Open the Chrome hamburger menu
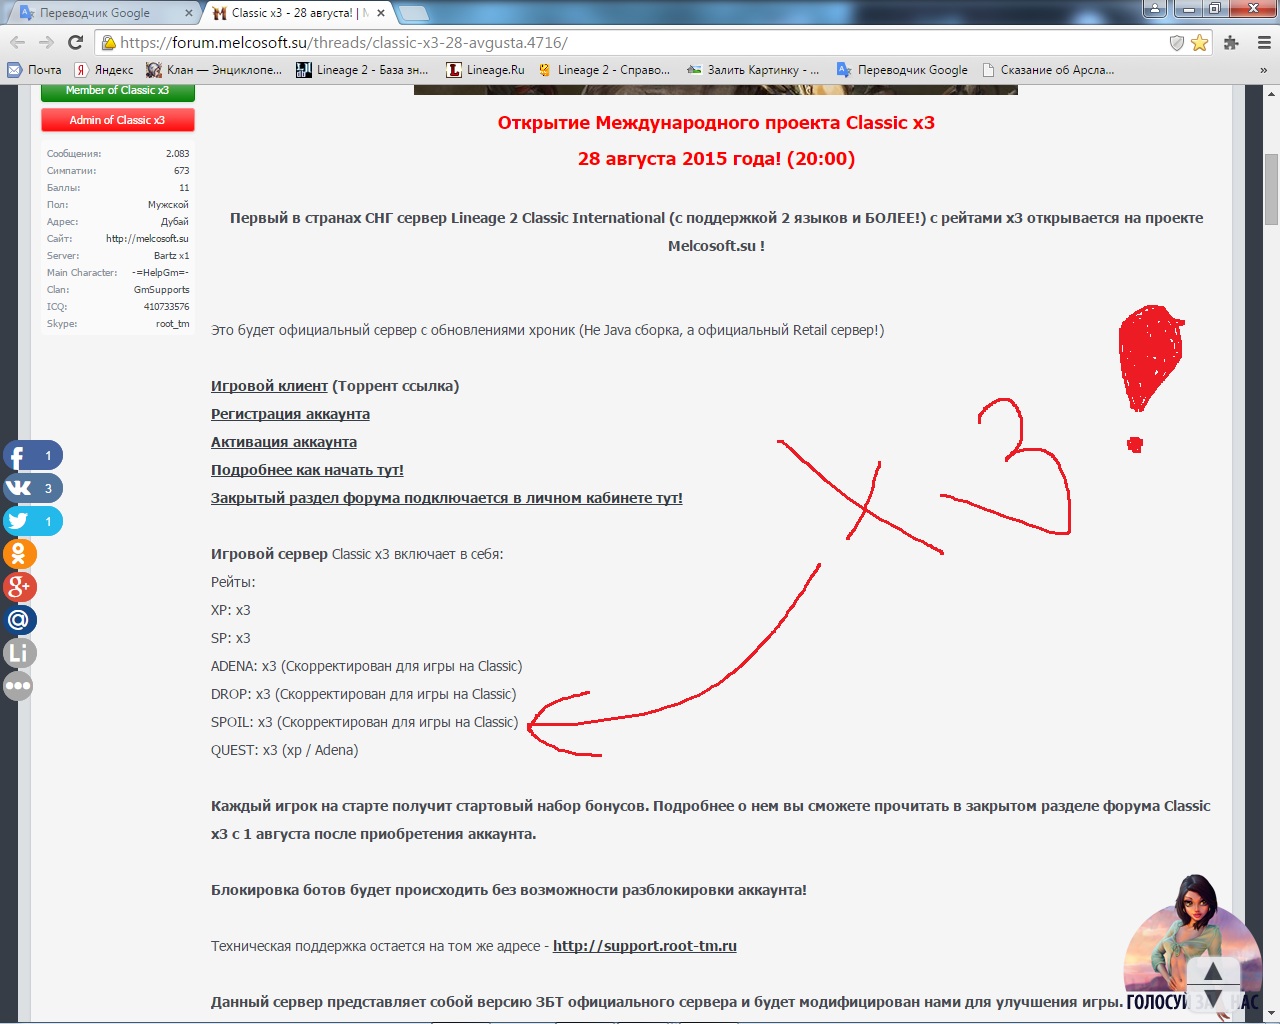This screenshot has width=1280, height=1024. [1263, 42]
